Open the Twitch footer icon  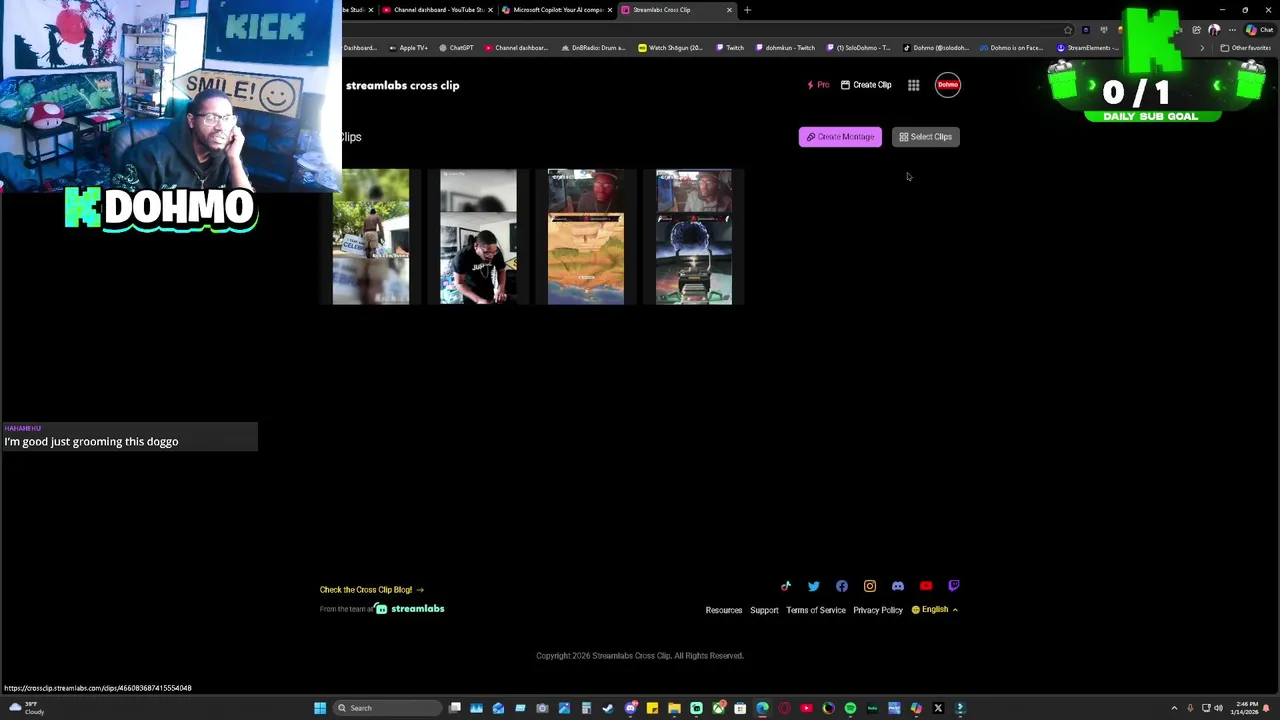(954, 586)
